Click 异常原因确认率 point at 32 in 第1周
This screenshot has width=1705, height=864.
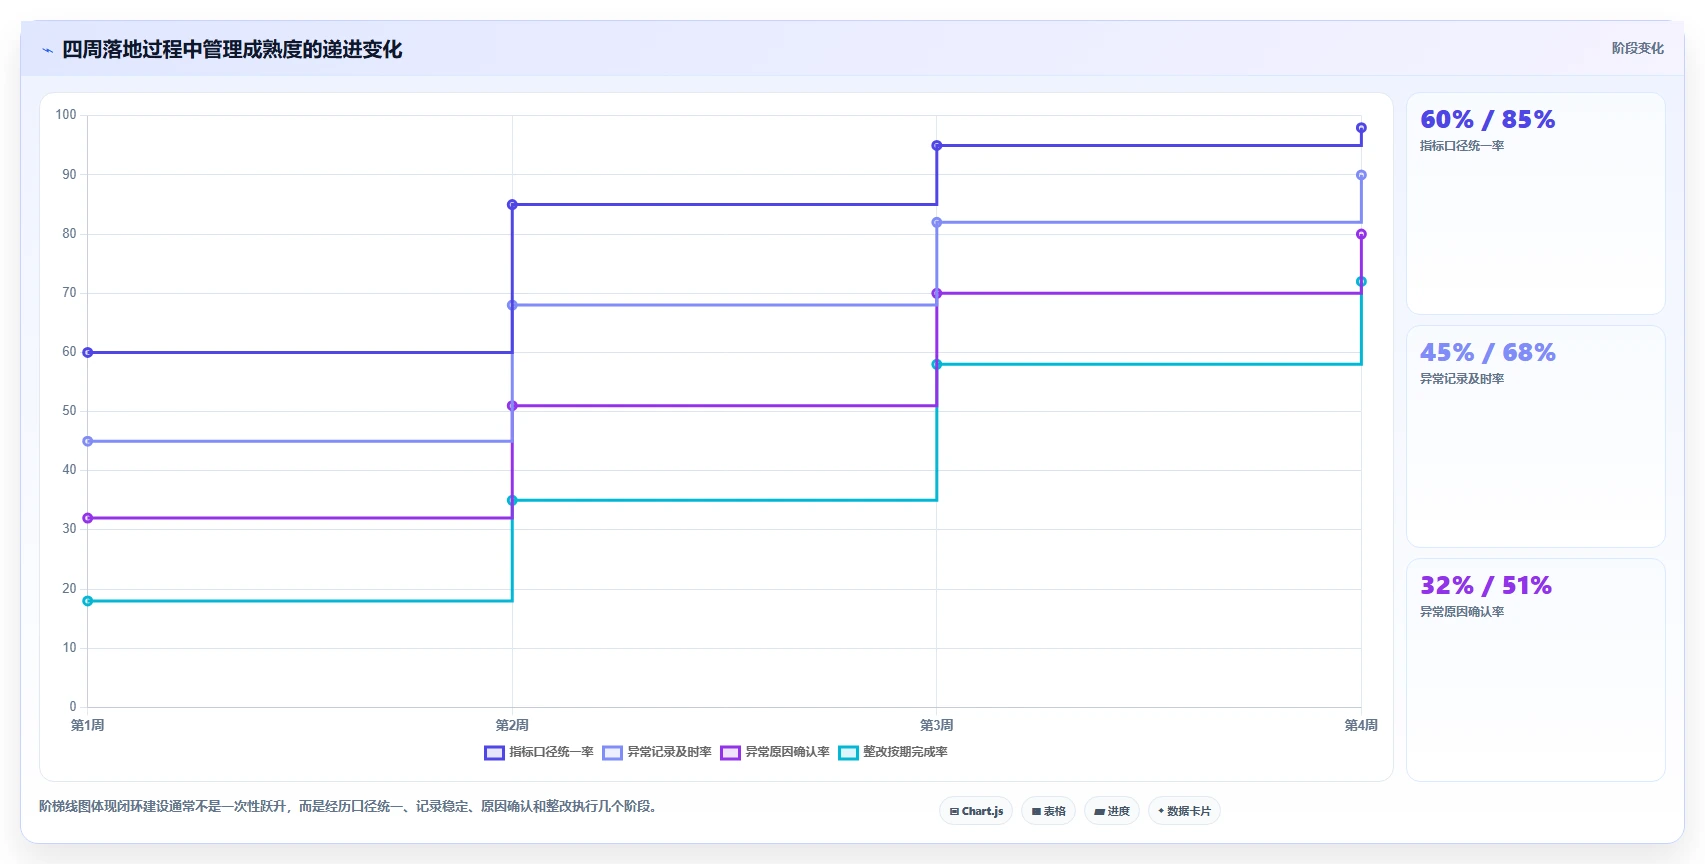pos(88,518)
